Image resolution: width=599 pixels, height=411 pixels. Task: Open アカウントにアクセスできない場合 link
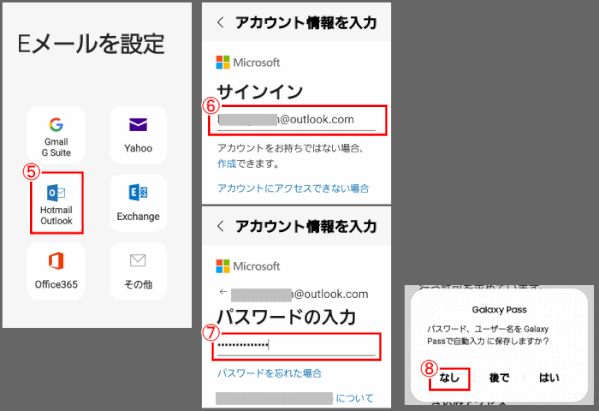pyautogui.click(x=293, y=188)
